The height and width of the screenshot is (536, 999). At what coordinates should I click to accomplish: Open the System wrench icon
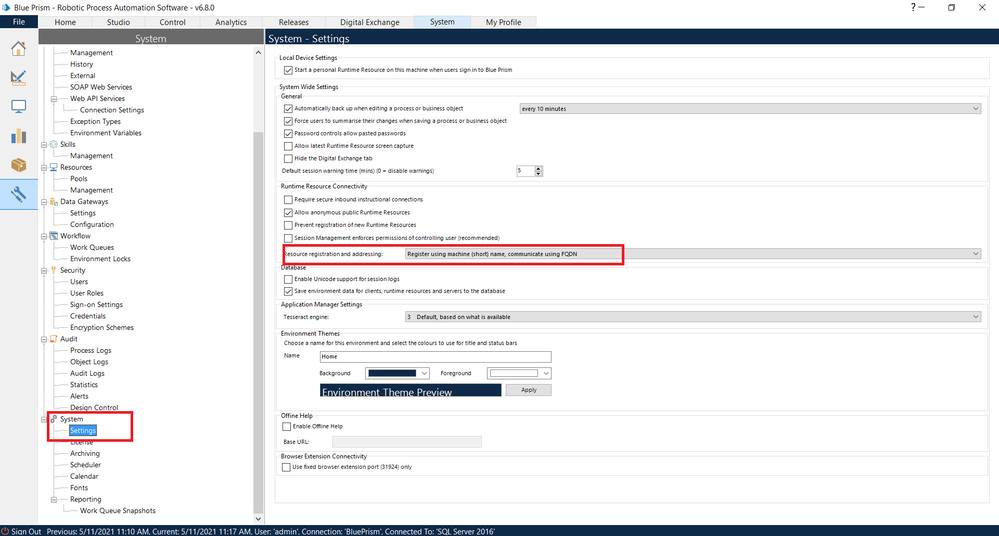pos(18,194)
